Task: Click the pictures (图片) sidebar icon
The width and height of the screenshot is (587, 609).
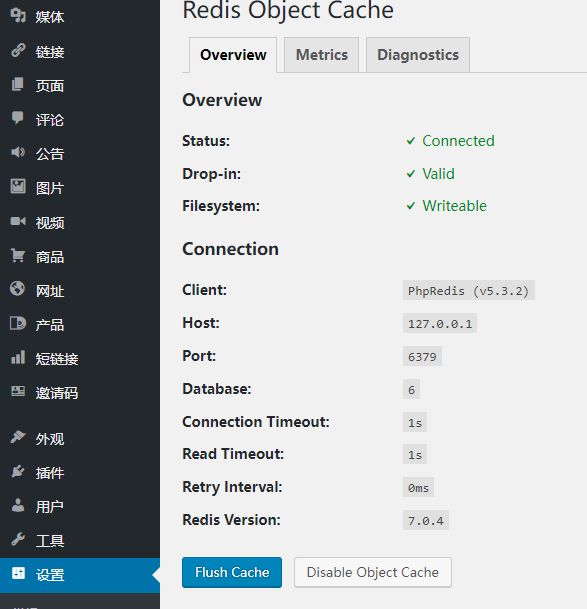Action: click(18, 186)
